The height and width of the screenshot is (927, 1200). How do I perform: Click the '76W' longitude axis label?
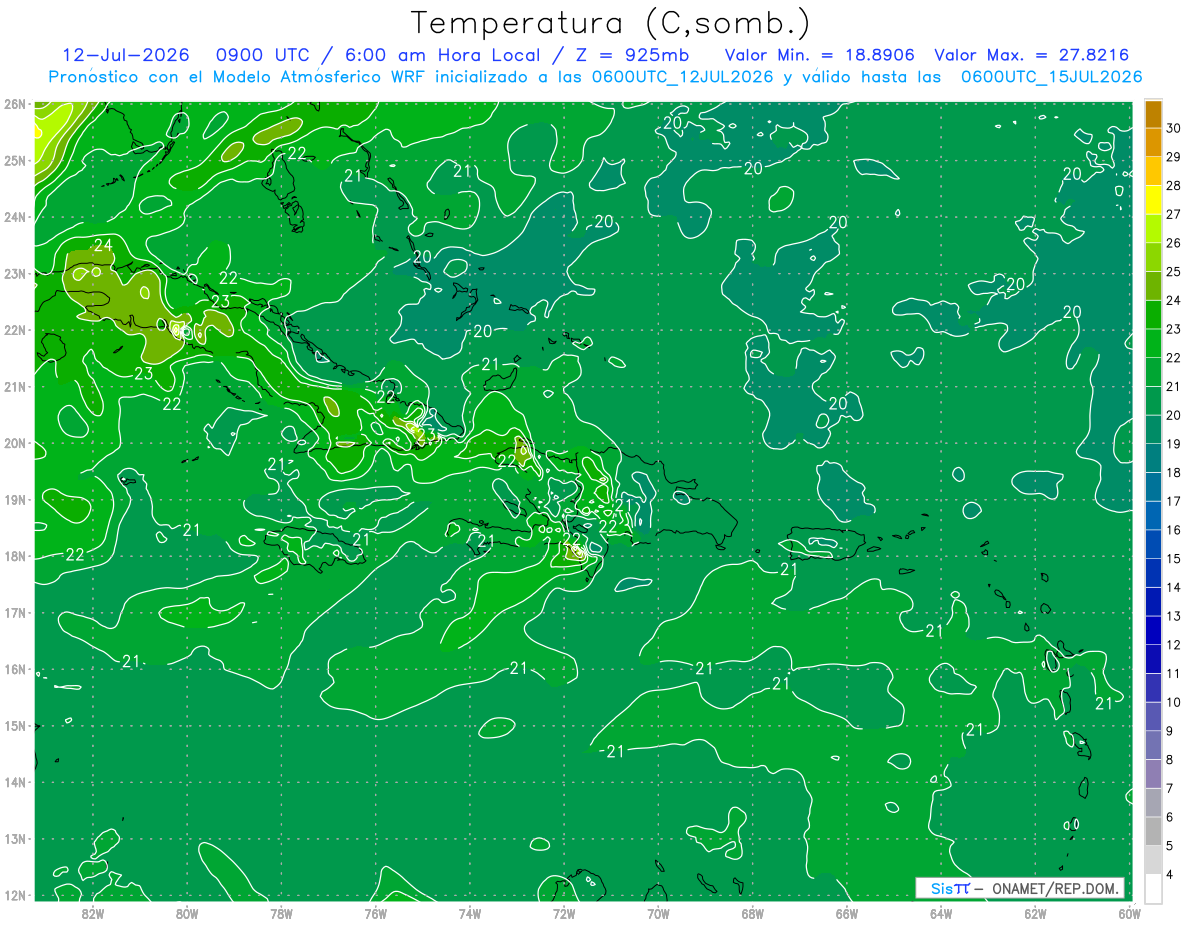[x=375, y=914]
